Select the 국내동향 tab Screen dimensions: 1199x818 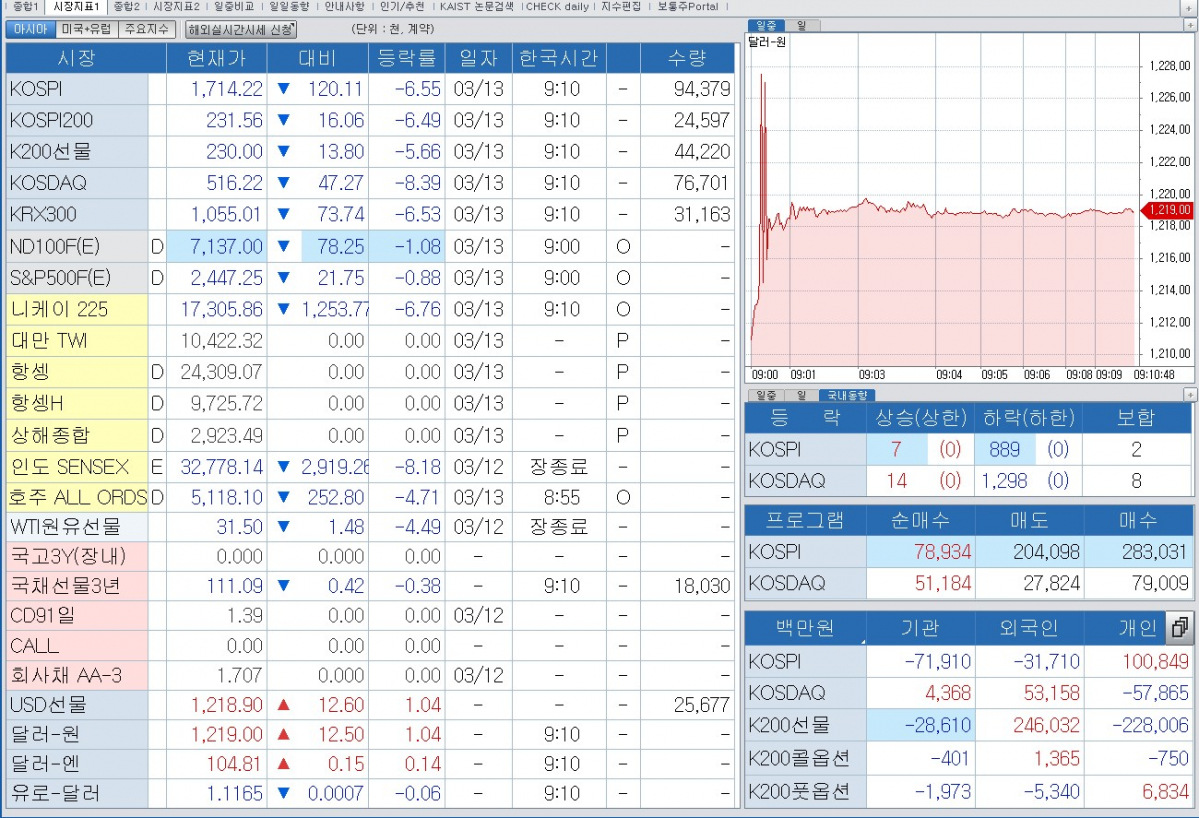pos(845,395)
